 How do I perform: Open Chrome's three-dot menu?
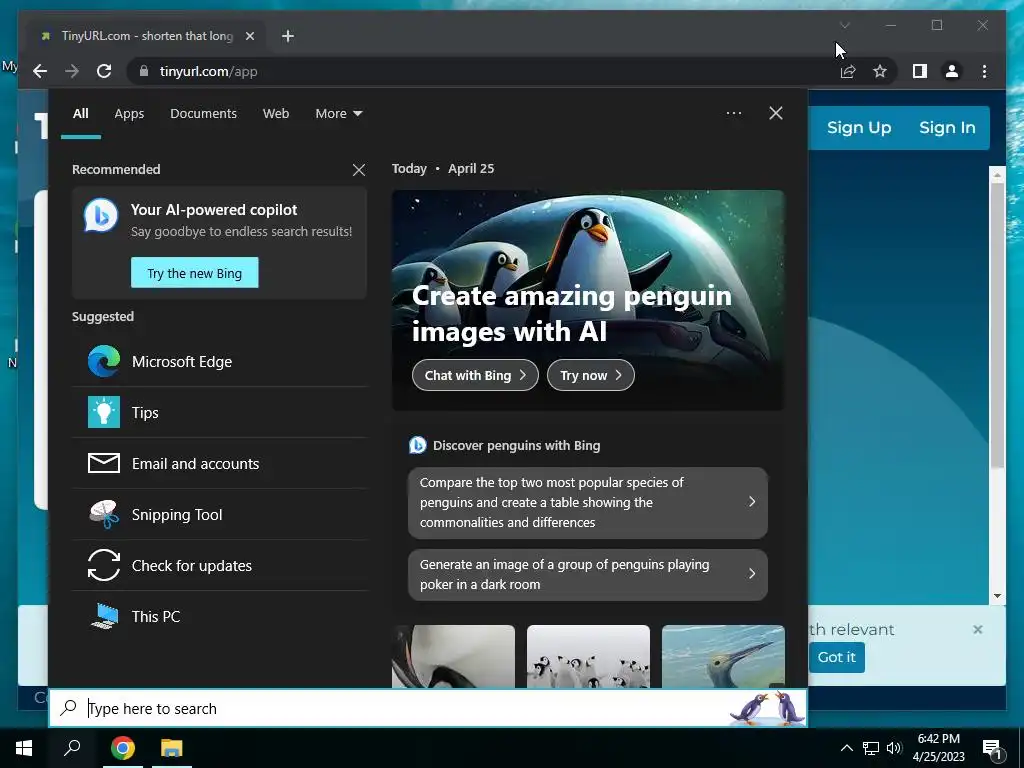(x=984, y=71)
